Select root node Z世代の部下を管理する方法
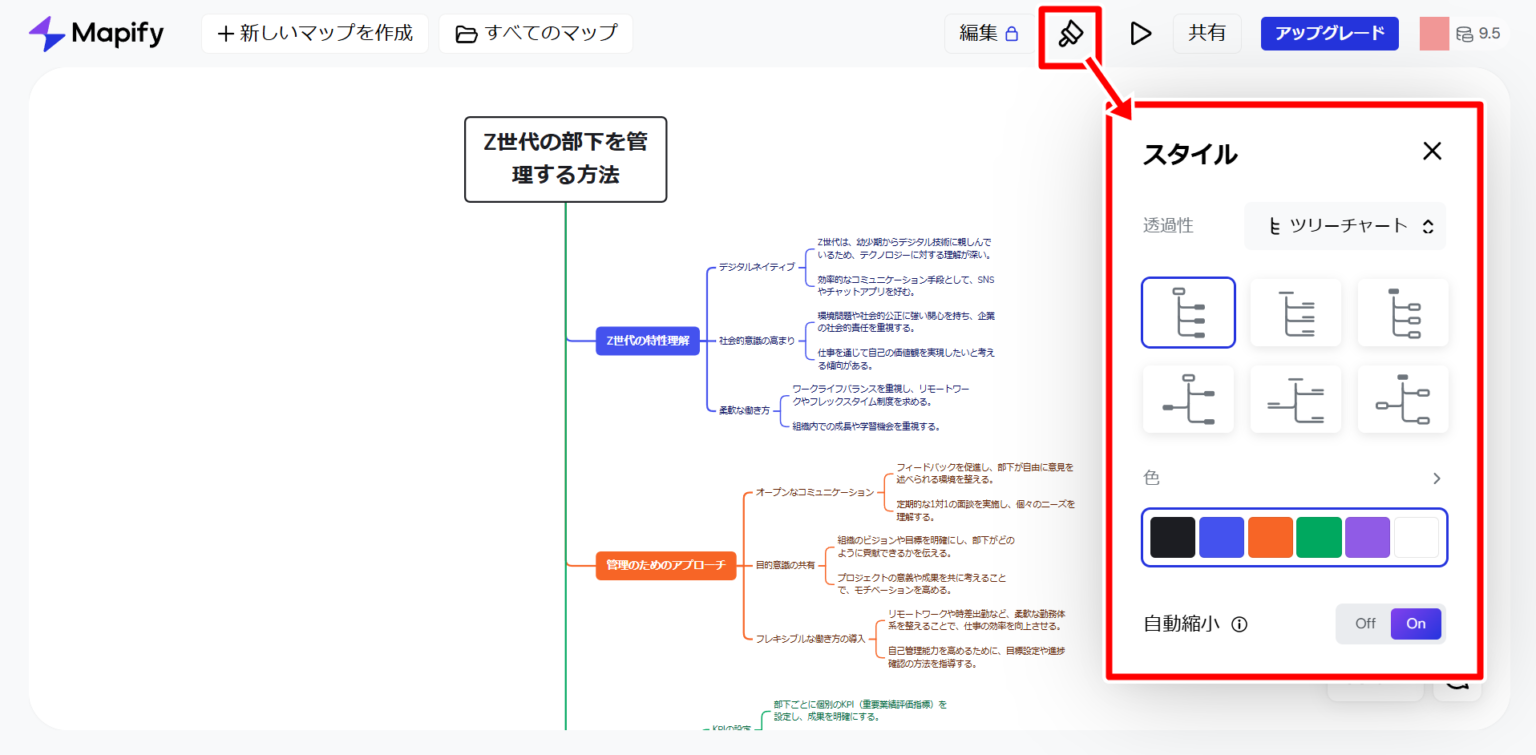 [x=565, y=159]
